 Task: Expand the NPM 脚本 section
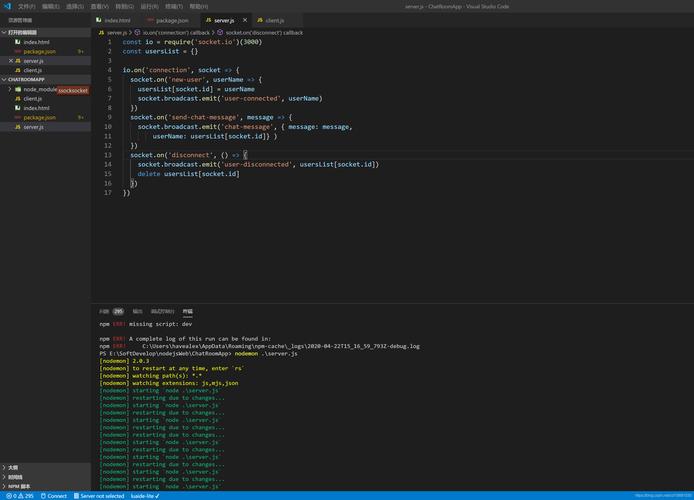click(x=45, y=486)
